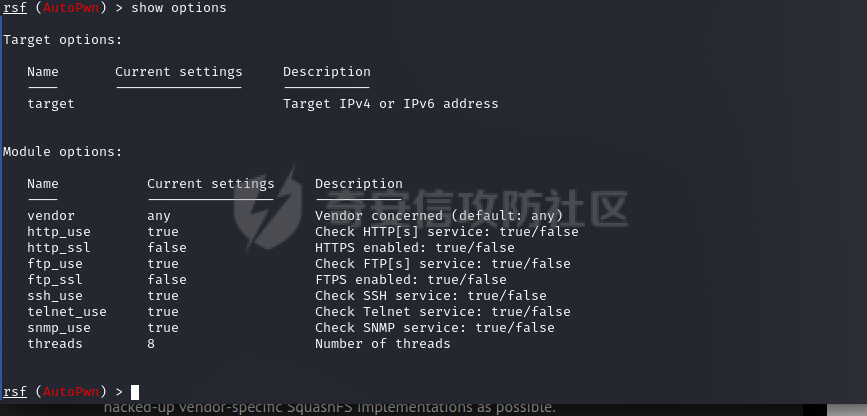The height and width of the screenshot is (416, 867).
Task: Click the lightning bolt watermark logo
Action: click(x=268, y=209)
